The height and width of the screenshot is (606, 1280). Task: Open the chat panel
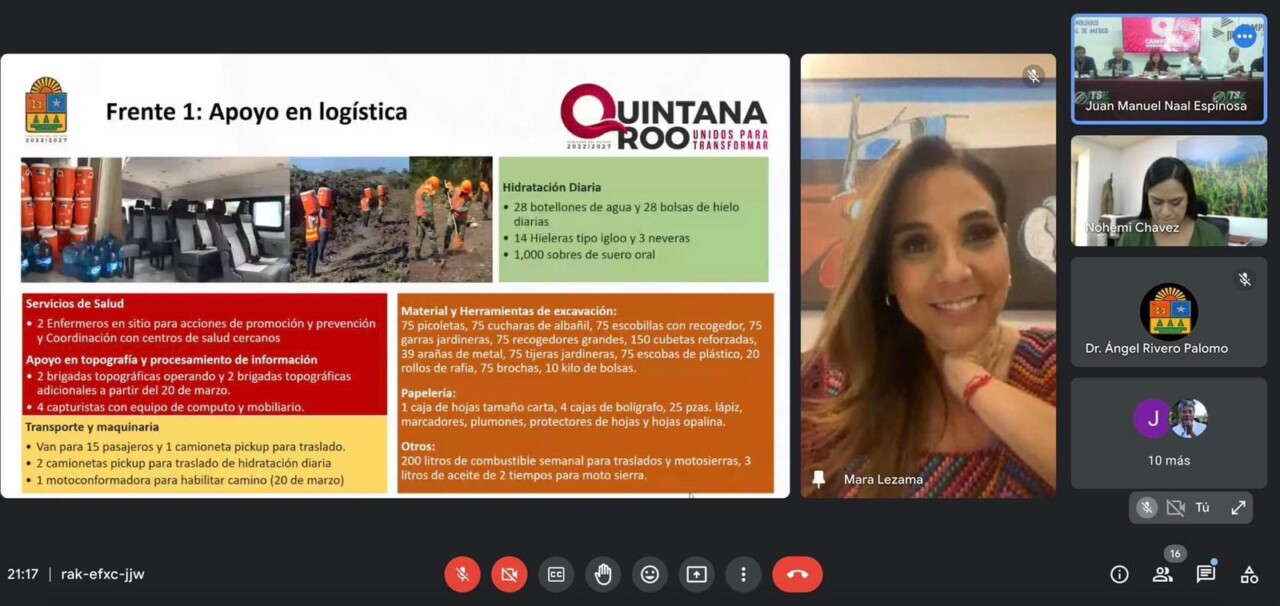pyautogui.click(x=1206, y=574)
